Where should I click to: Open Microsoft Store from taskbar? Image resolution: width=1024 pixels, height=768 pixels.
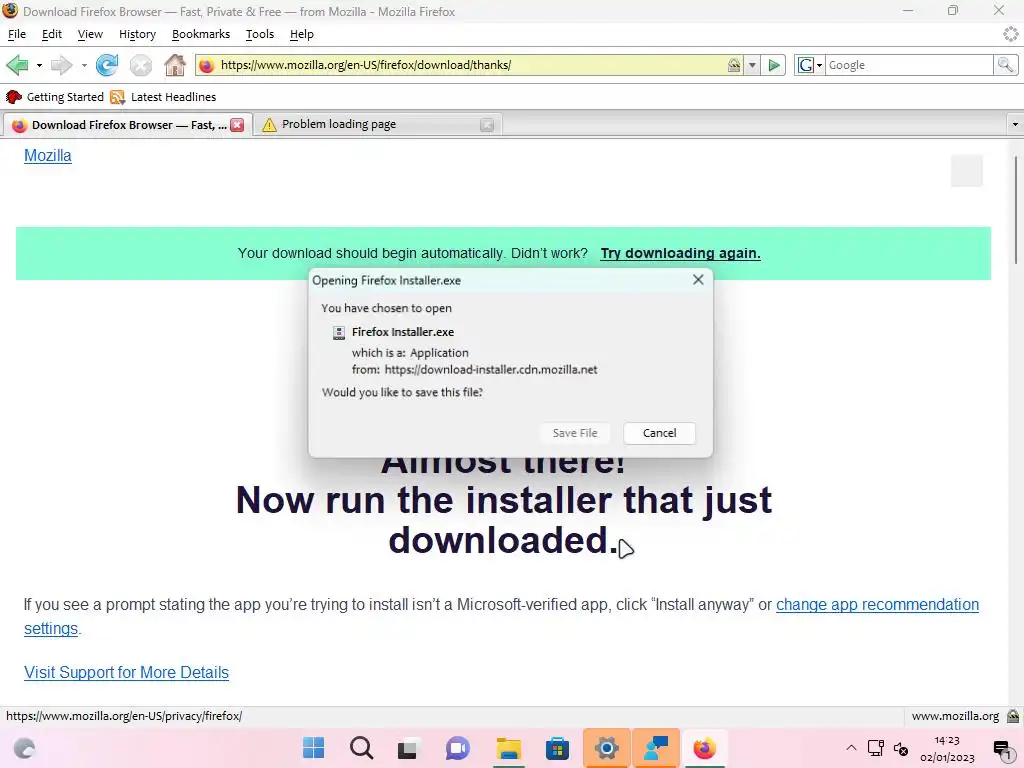(557, 748)
